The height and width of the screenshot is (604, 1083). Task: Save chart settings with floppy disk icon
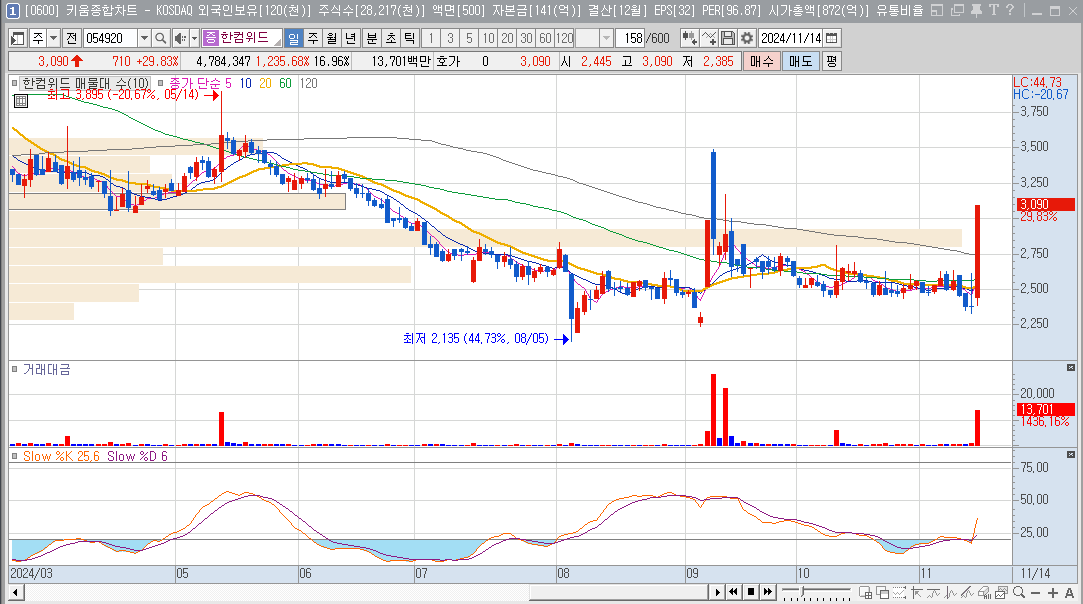tap(727, 38)
